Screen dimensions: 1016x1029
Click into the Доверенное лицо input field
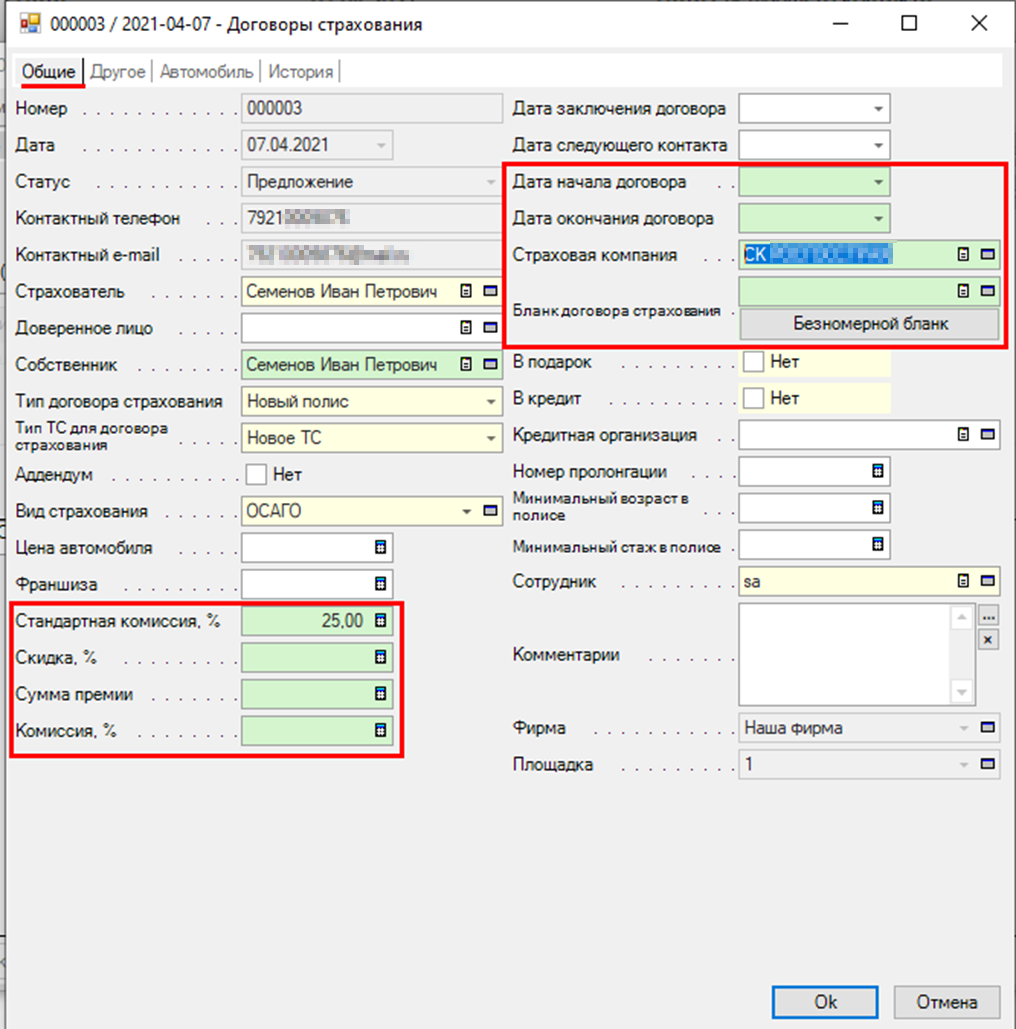point(345,328)
